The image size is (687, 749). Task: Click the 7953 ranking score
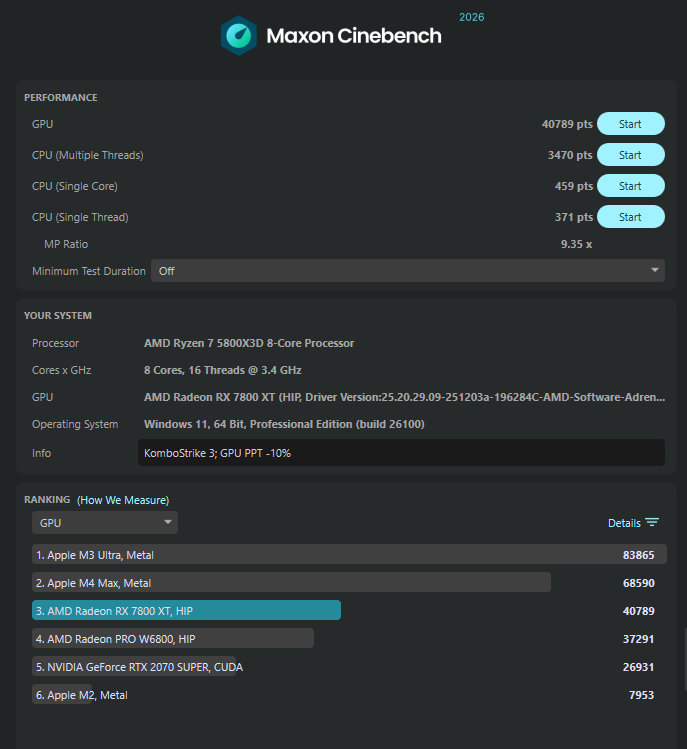[x=641, y=695]
